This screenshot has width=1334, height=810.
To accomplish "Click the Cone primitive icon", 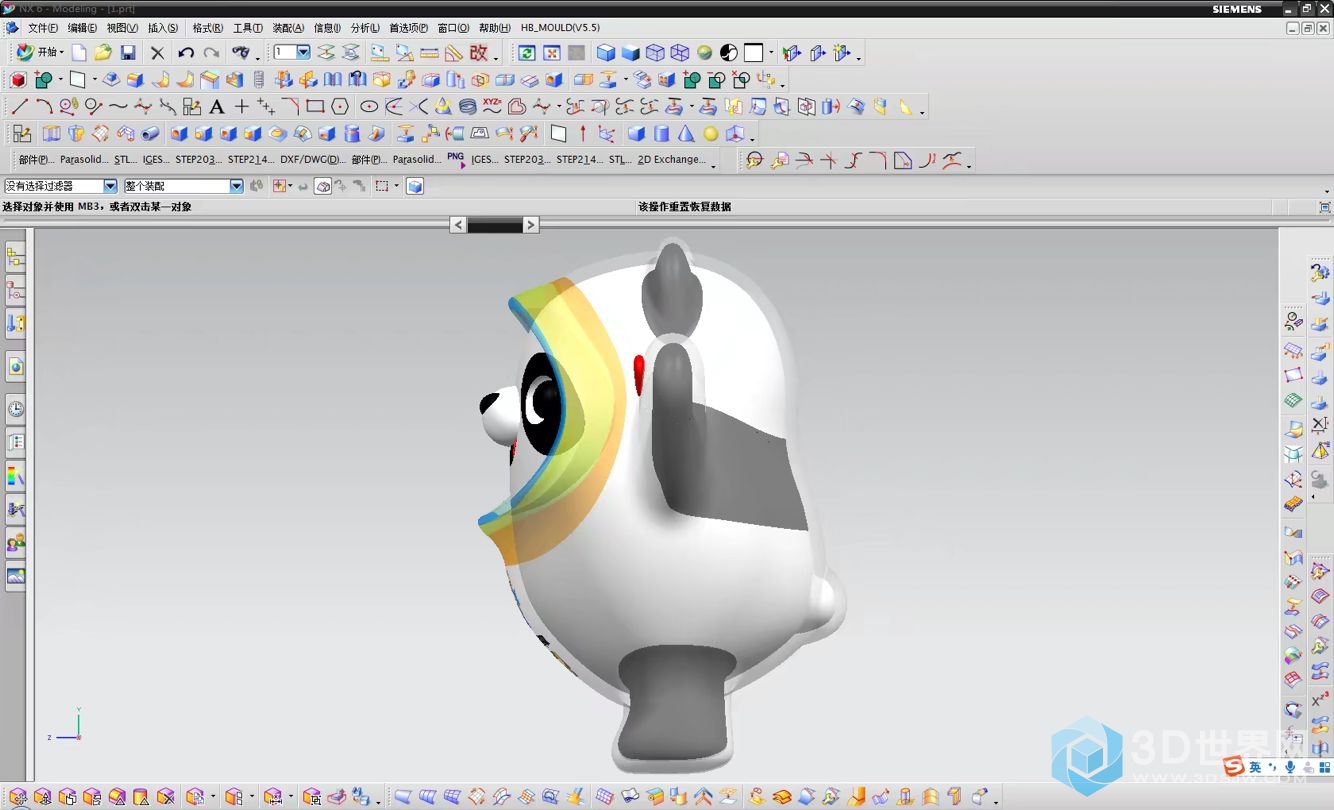I will pos(686,133).
